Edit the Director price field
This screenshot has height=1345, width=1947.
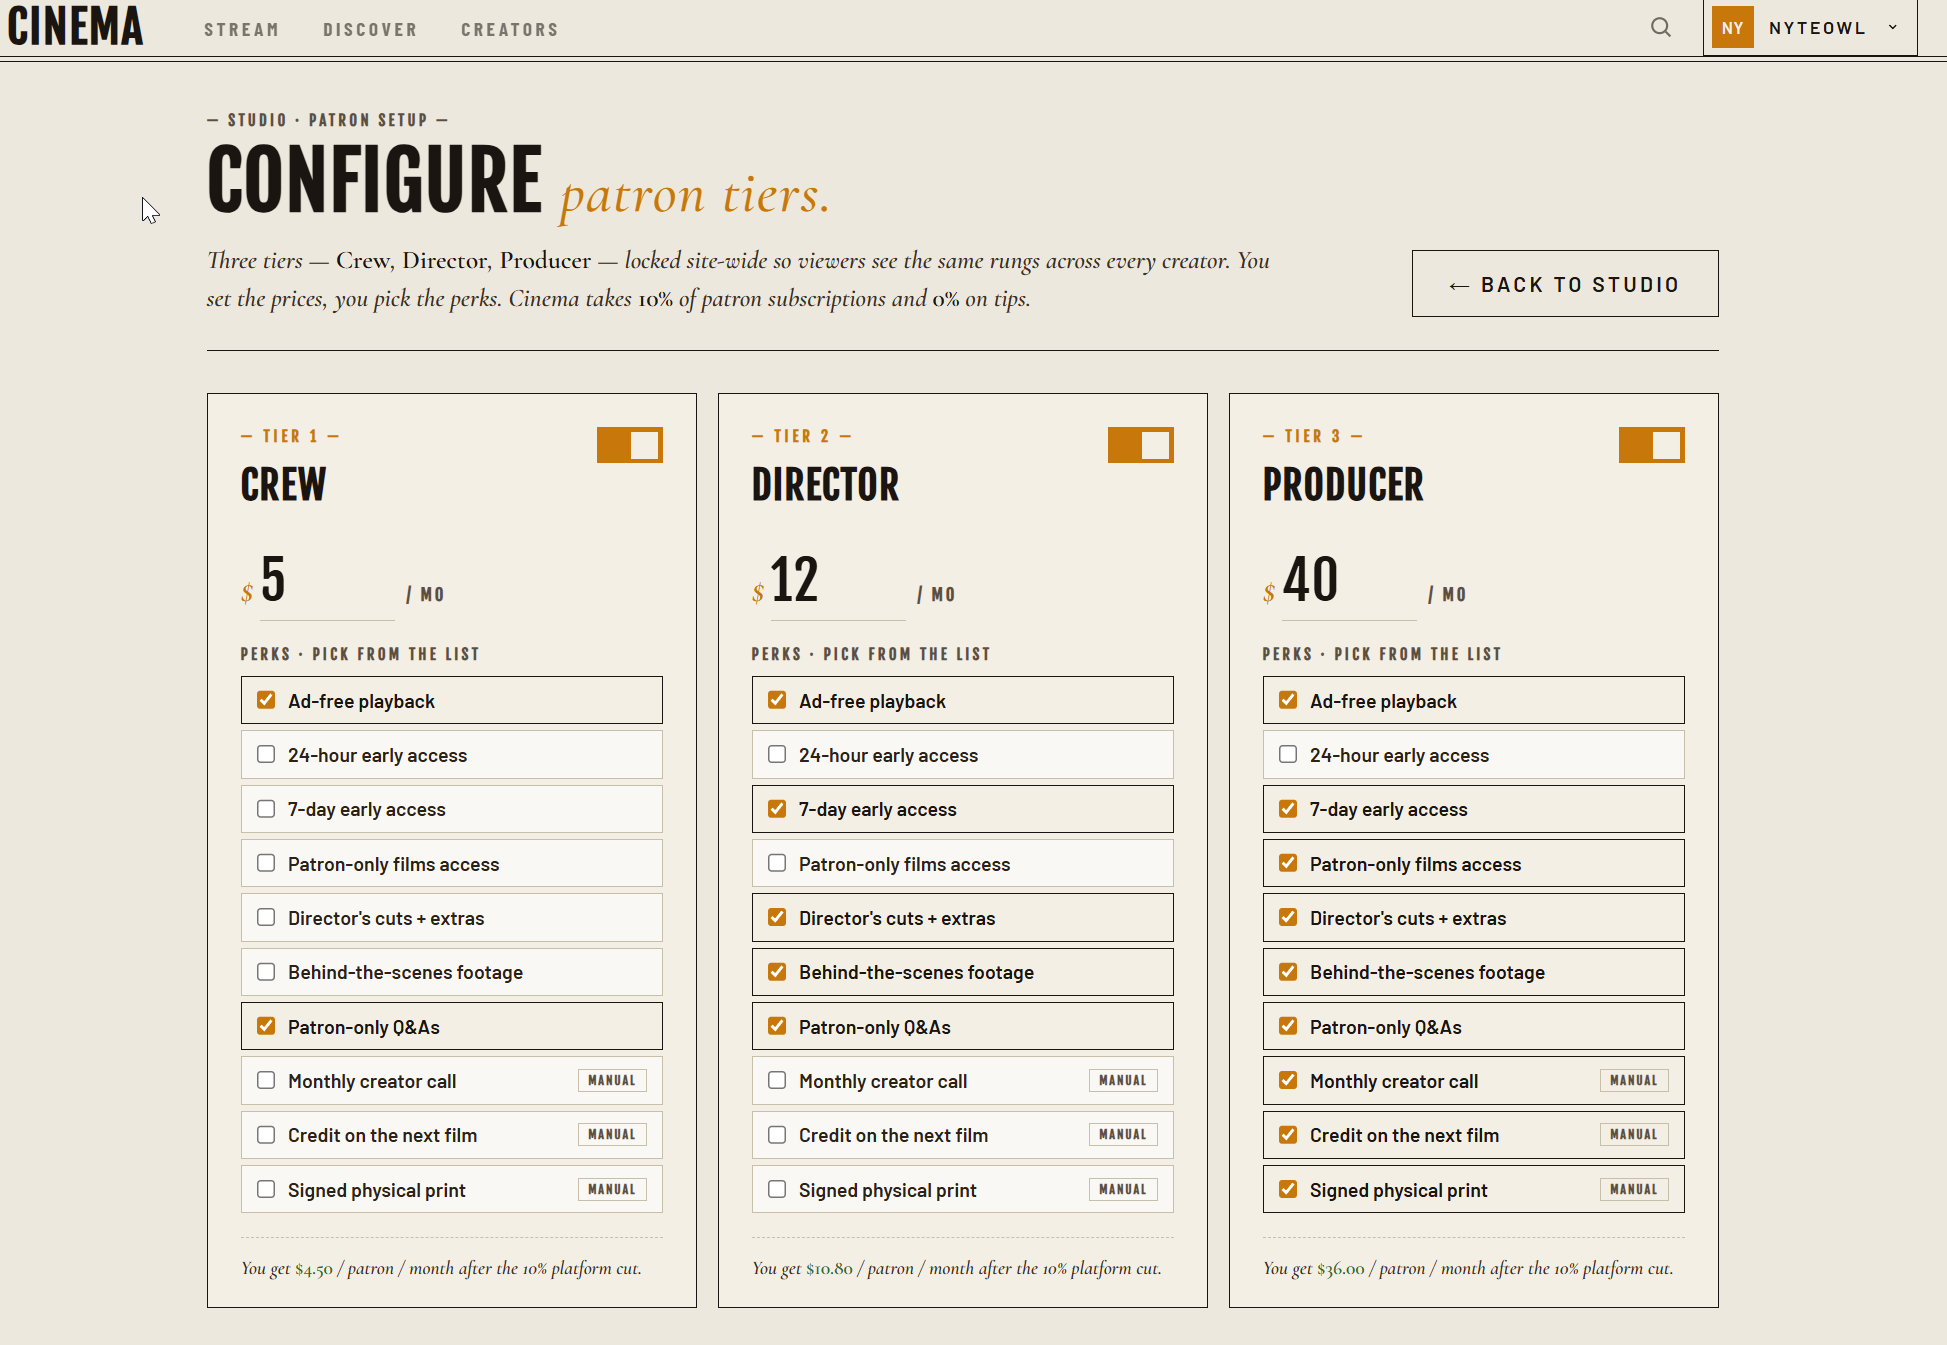[x=838, y=581]
